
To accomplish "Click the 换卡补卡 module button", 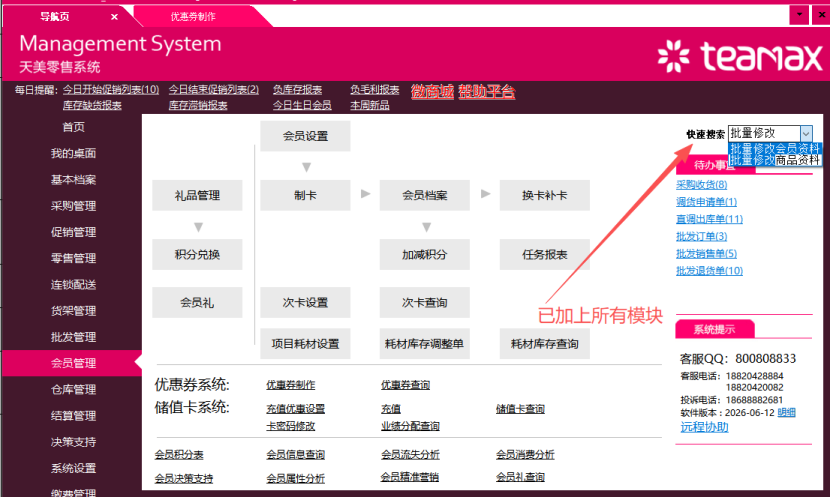I will 545,195.
